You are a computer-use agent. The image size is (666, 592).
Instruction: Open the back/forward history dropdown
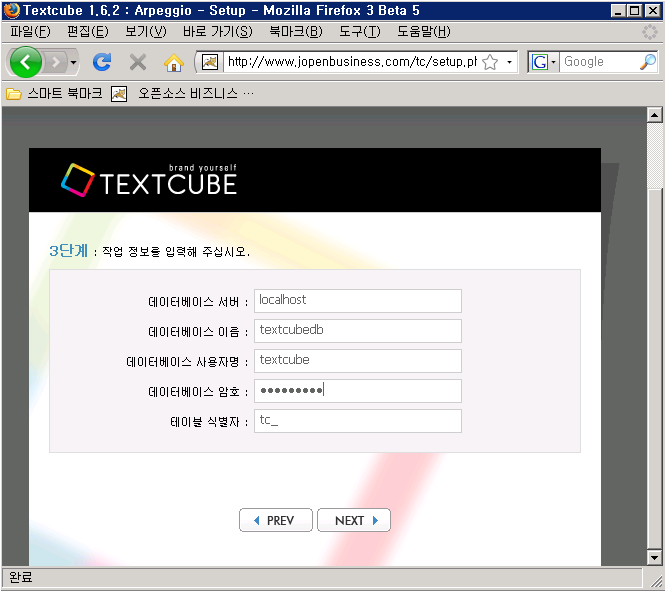click(x=73, y=62)
